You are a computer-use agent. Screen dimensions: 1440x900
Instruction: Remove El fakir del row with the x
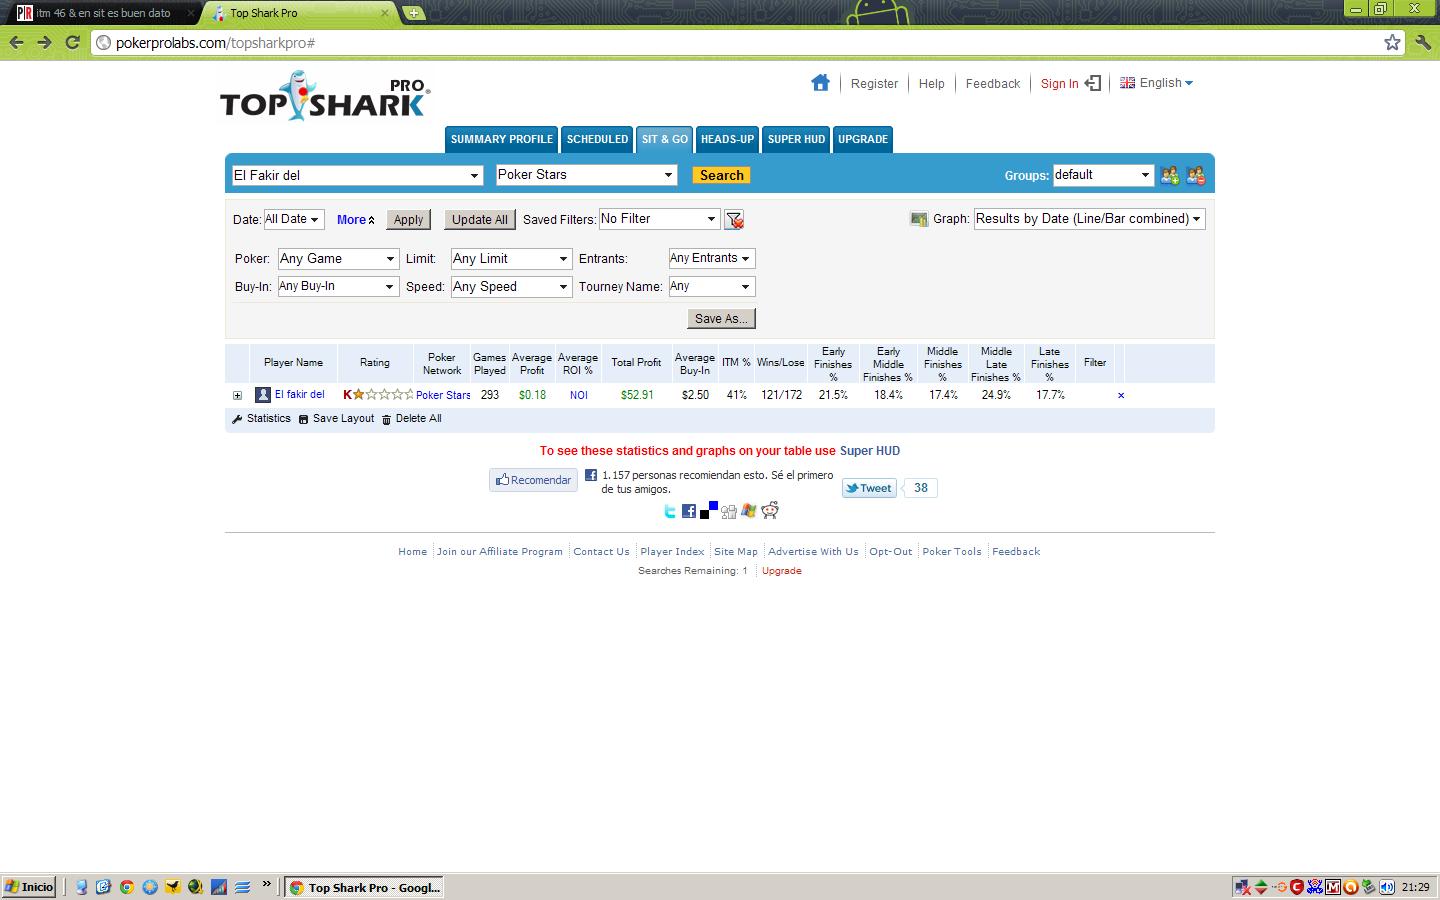click(1121, 395)
